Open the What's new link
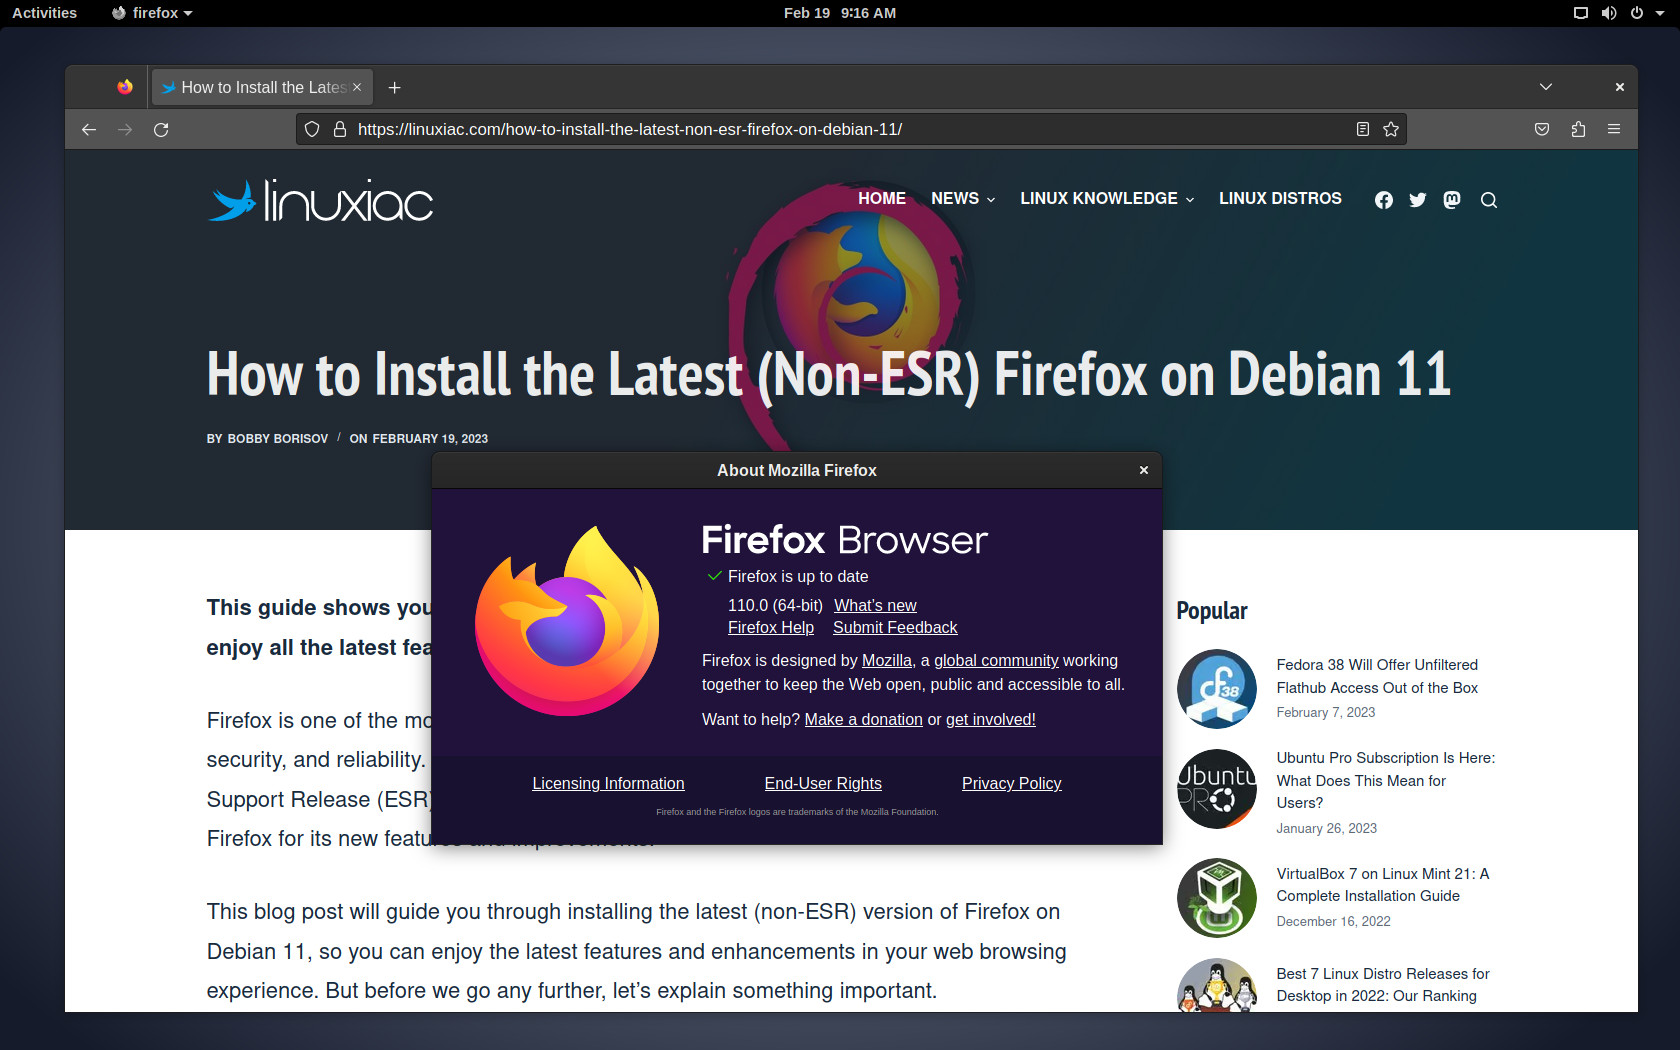1680x1050 pixels. click(x=875, y=606)
